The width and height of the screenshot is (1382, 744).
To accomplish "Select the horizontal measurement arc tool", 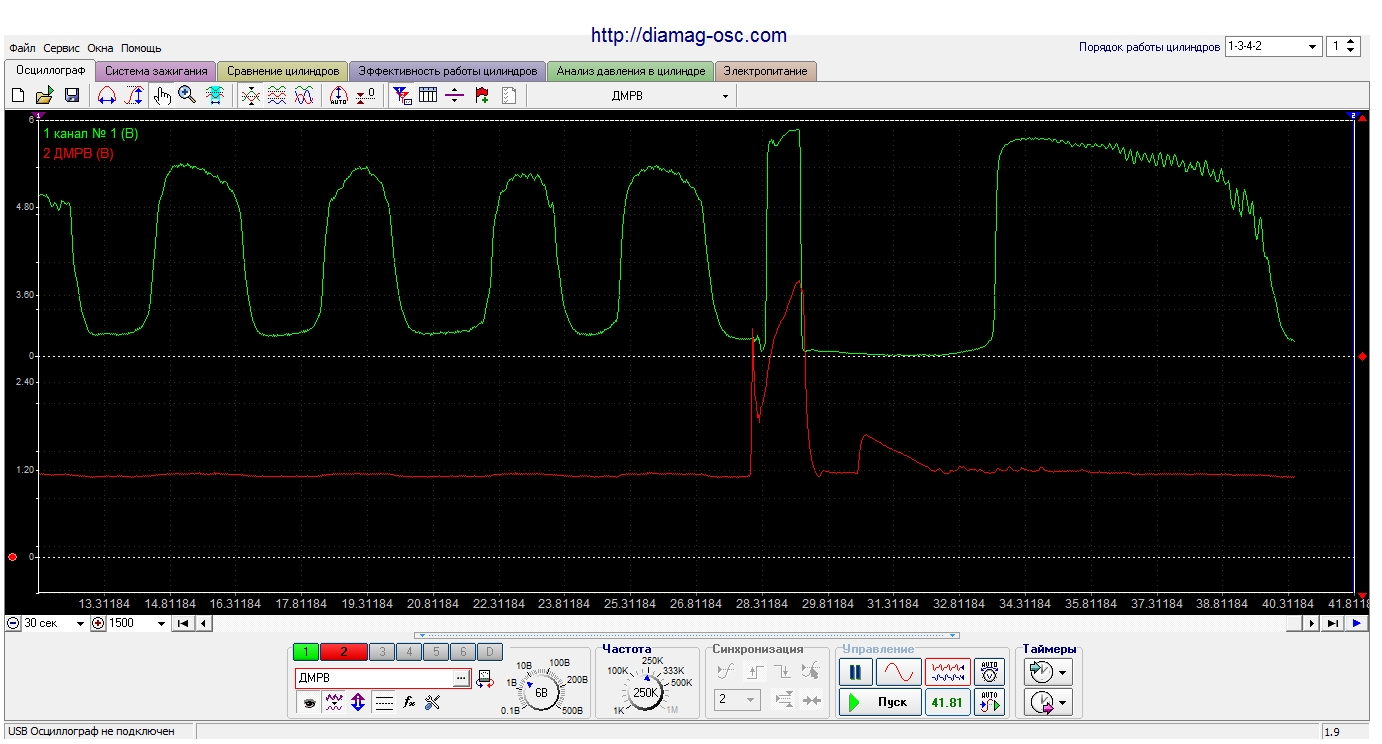I will (x=106, y=95).
